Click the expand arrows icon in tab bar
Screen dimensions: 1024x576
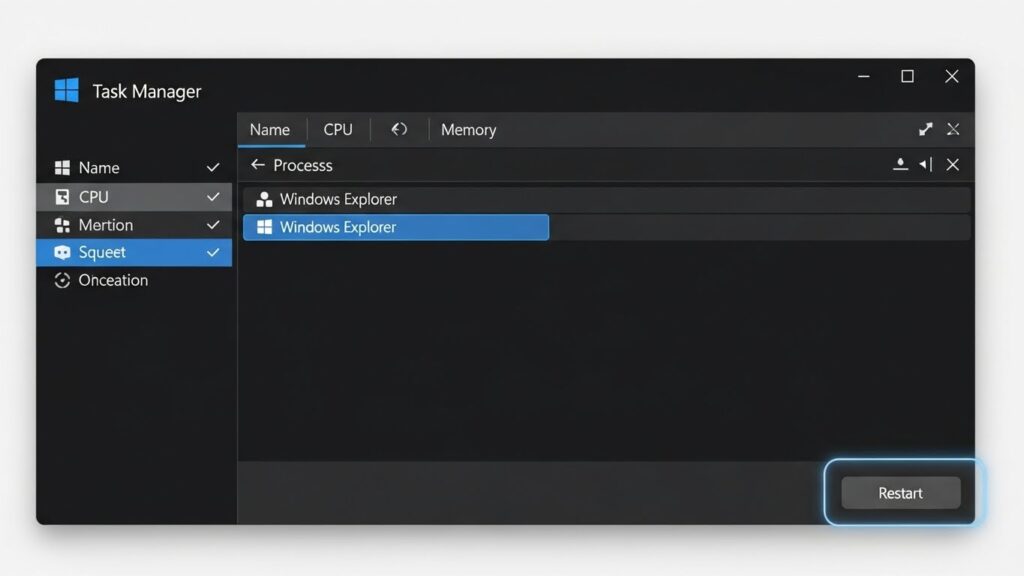pos(926,129)
